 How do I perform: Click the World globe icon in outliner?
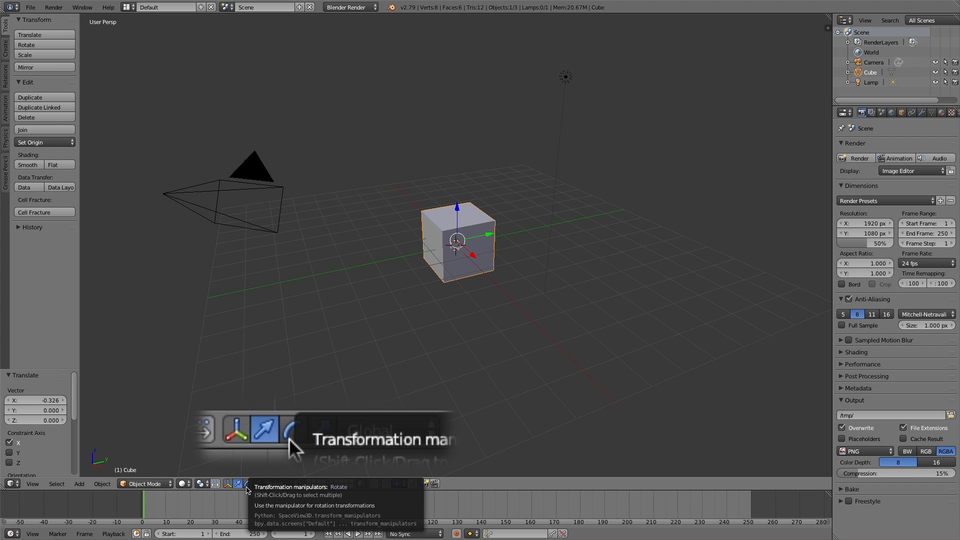point(858,52)
